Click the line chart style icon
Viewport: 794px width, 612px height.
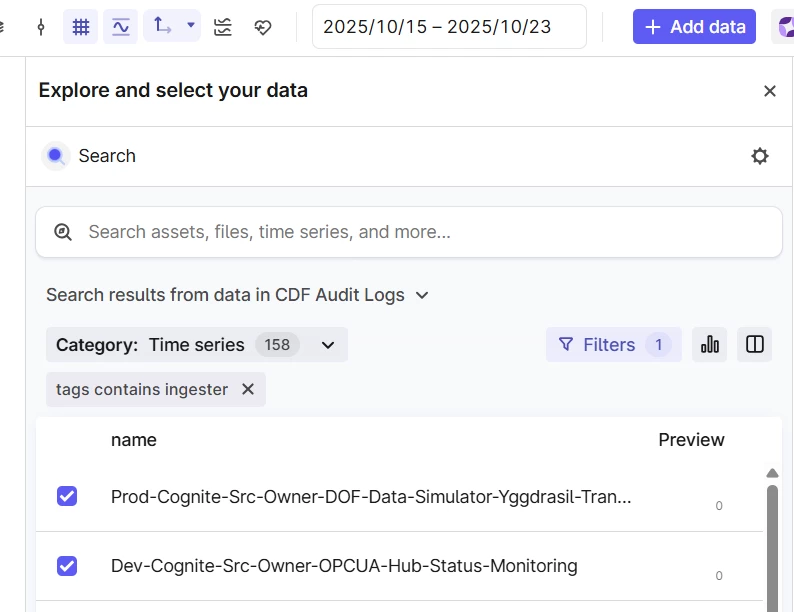121,27
